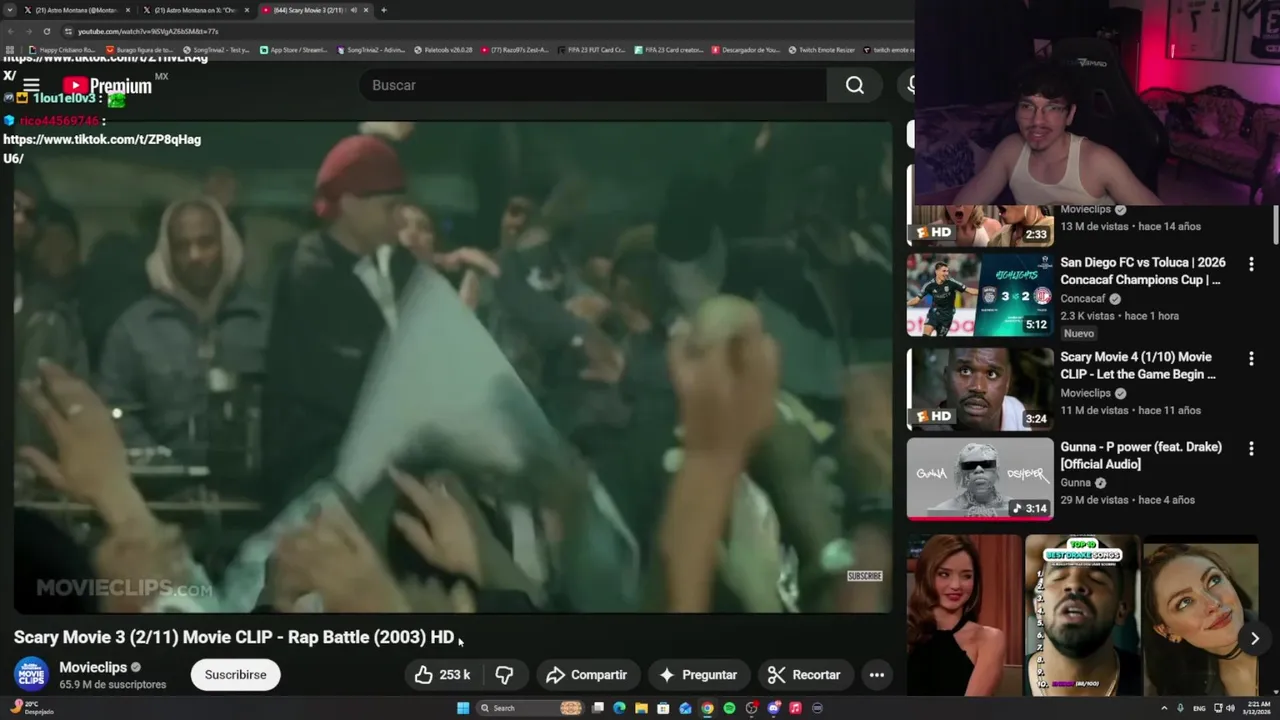Viewport: 1280px width, 720px height.
Task: Subscribe using the Suscribirse button
Action: coord(235,675)
